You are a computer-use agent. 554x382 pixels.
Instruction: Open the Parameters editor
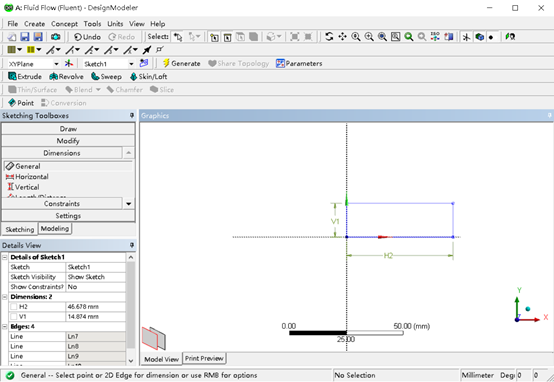click(x=299, y=64)
